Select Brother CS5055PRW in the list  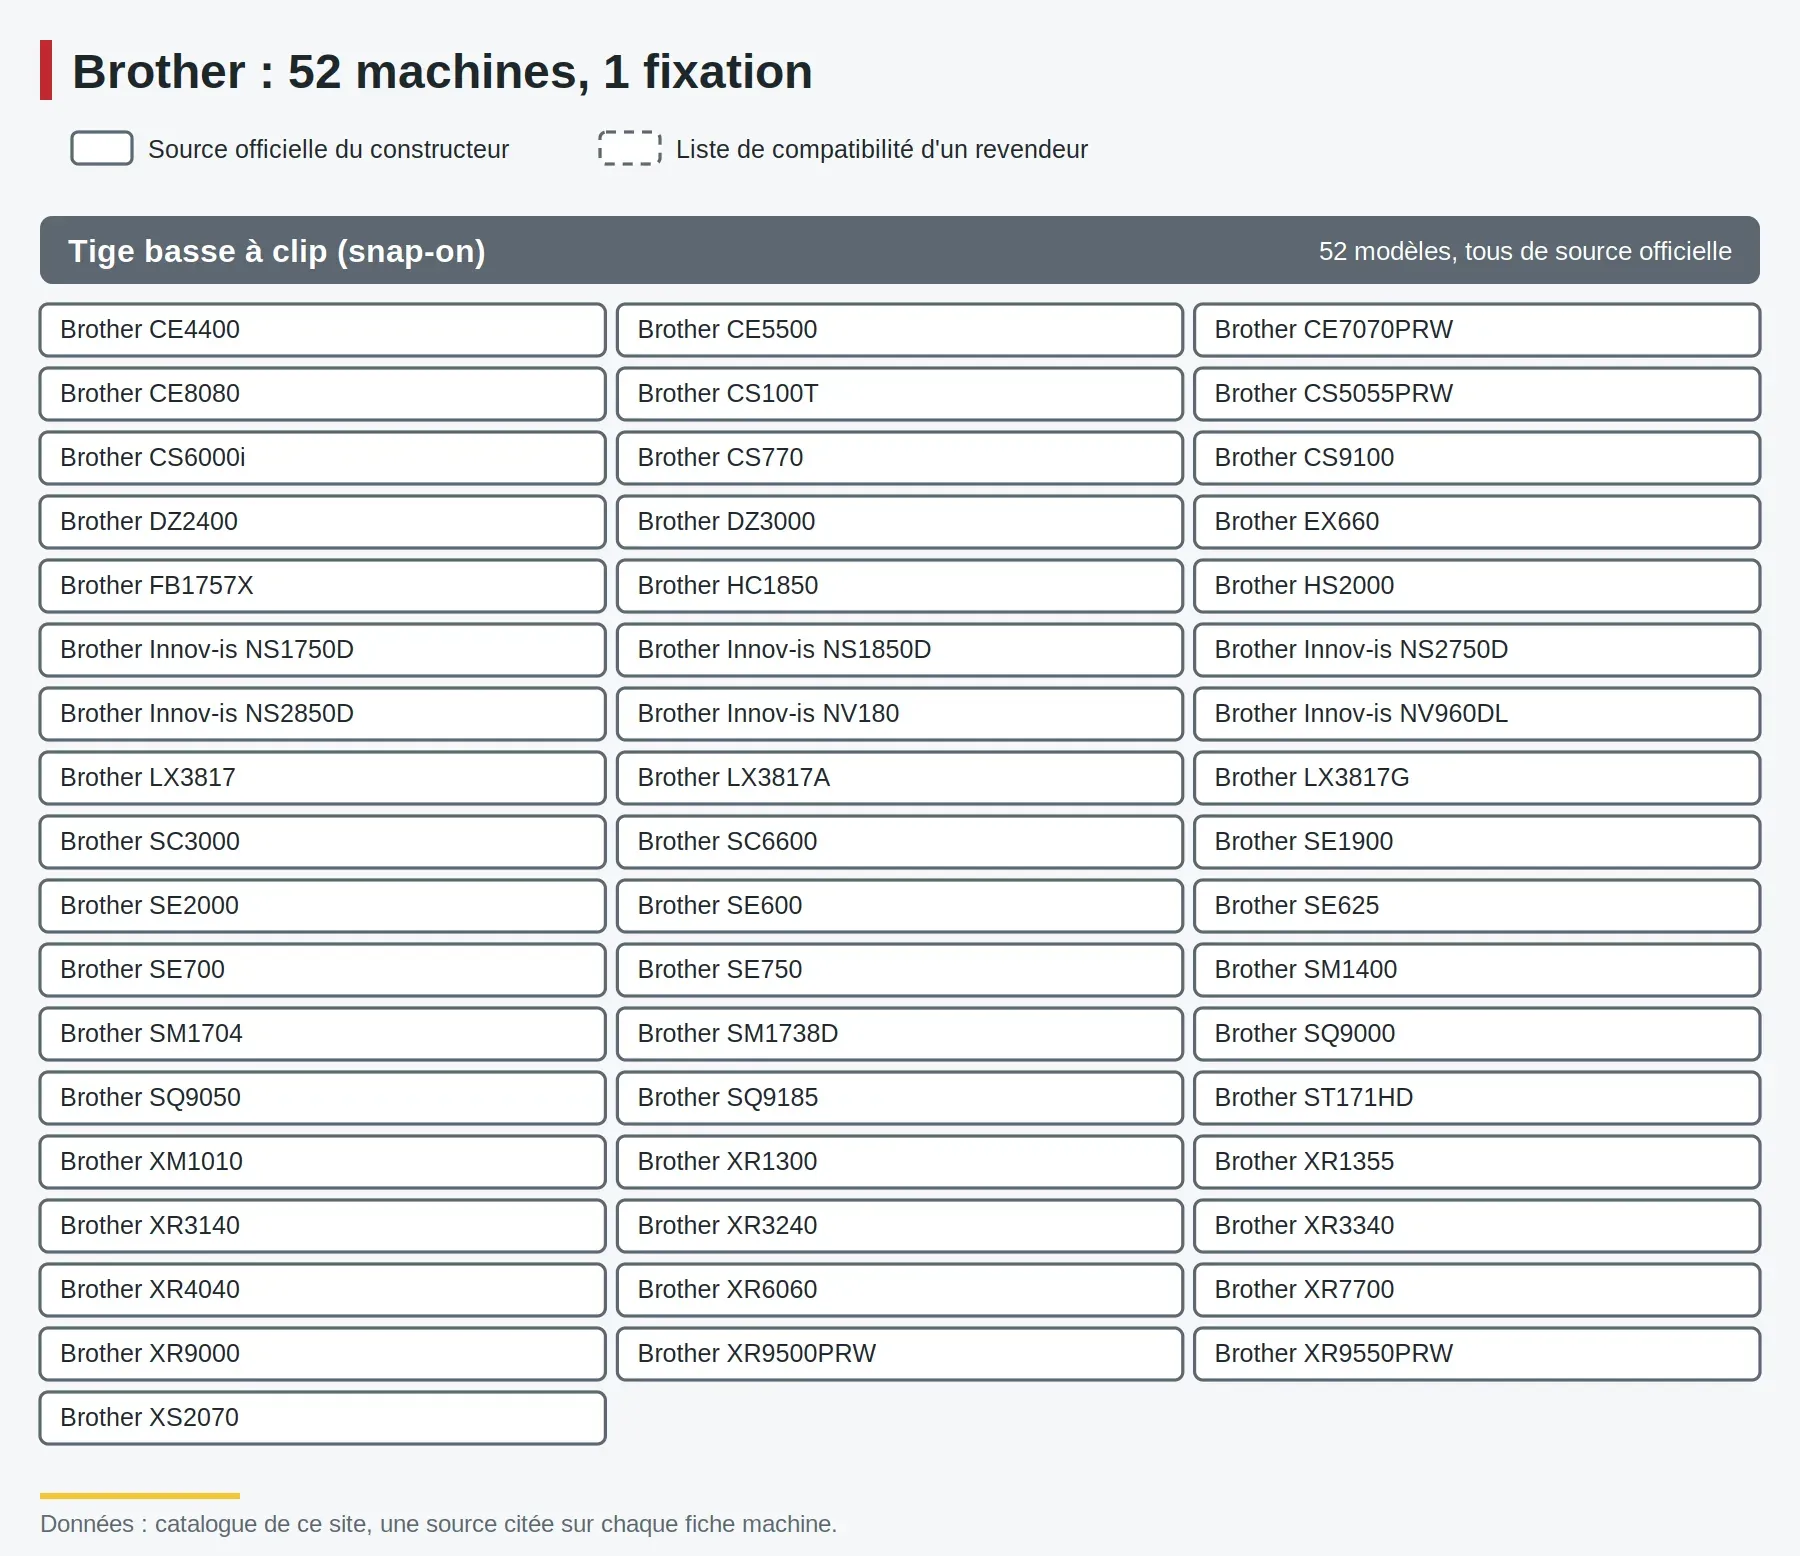click(1477, 394)
